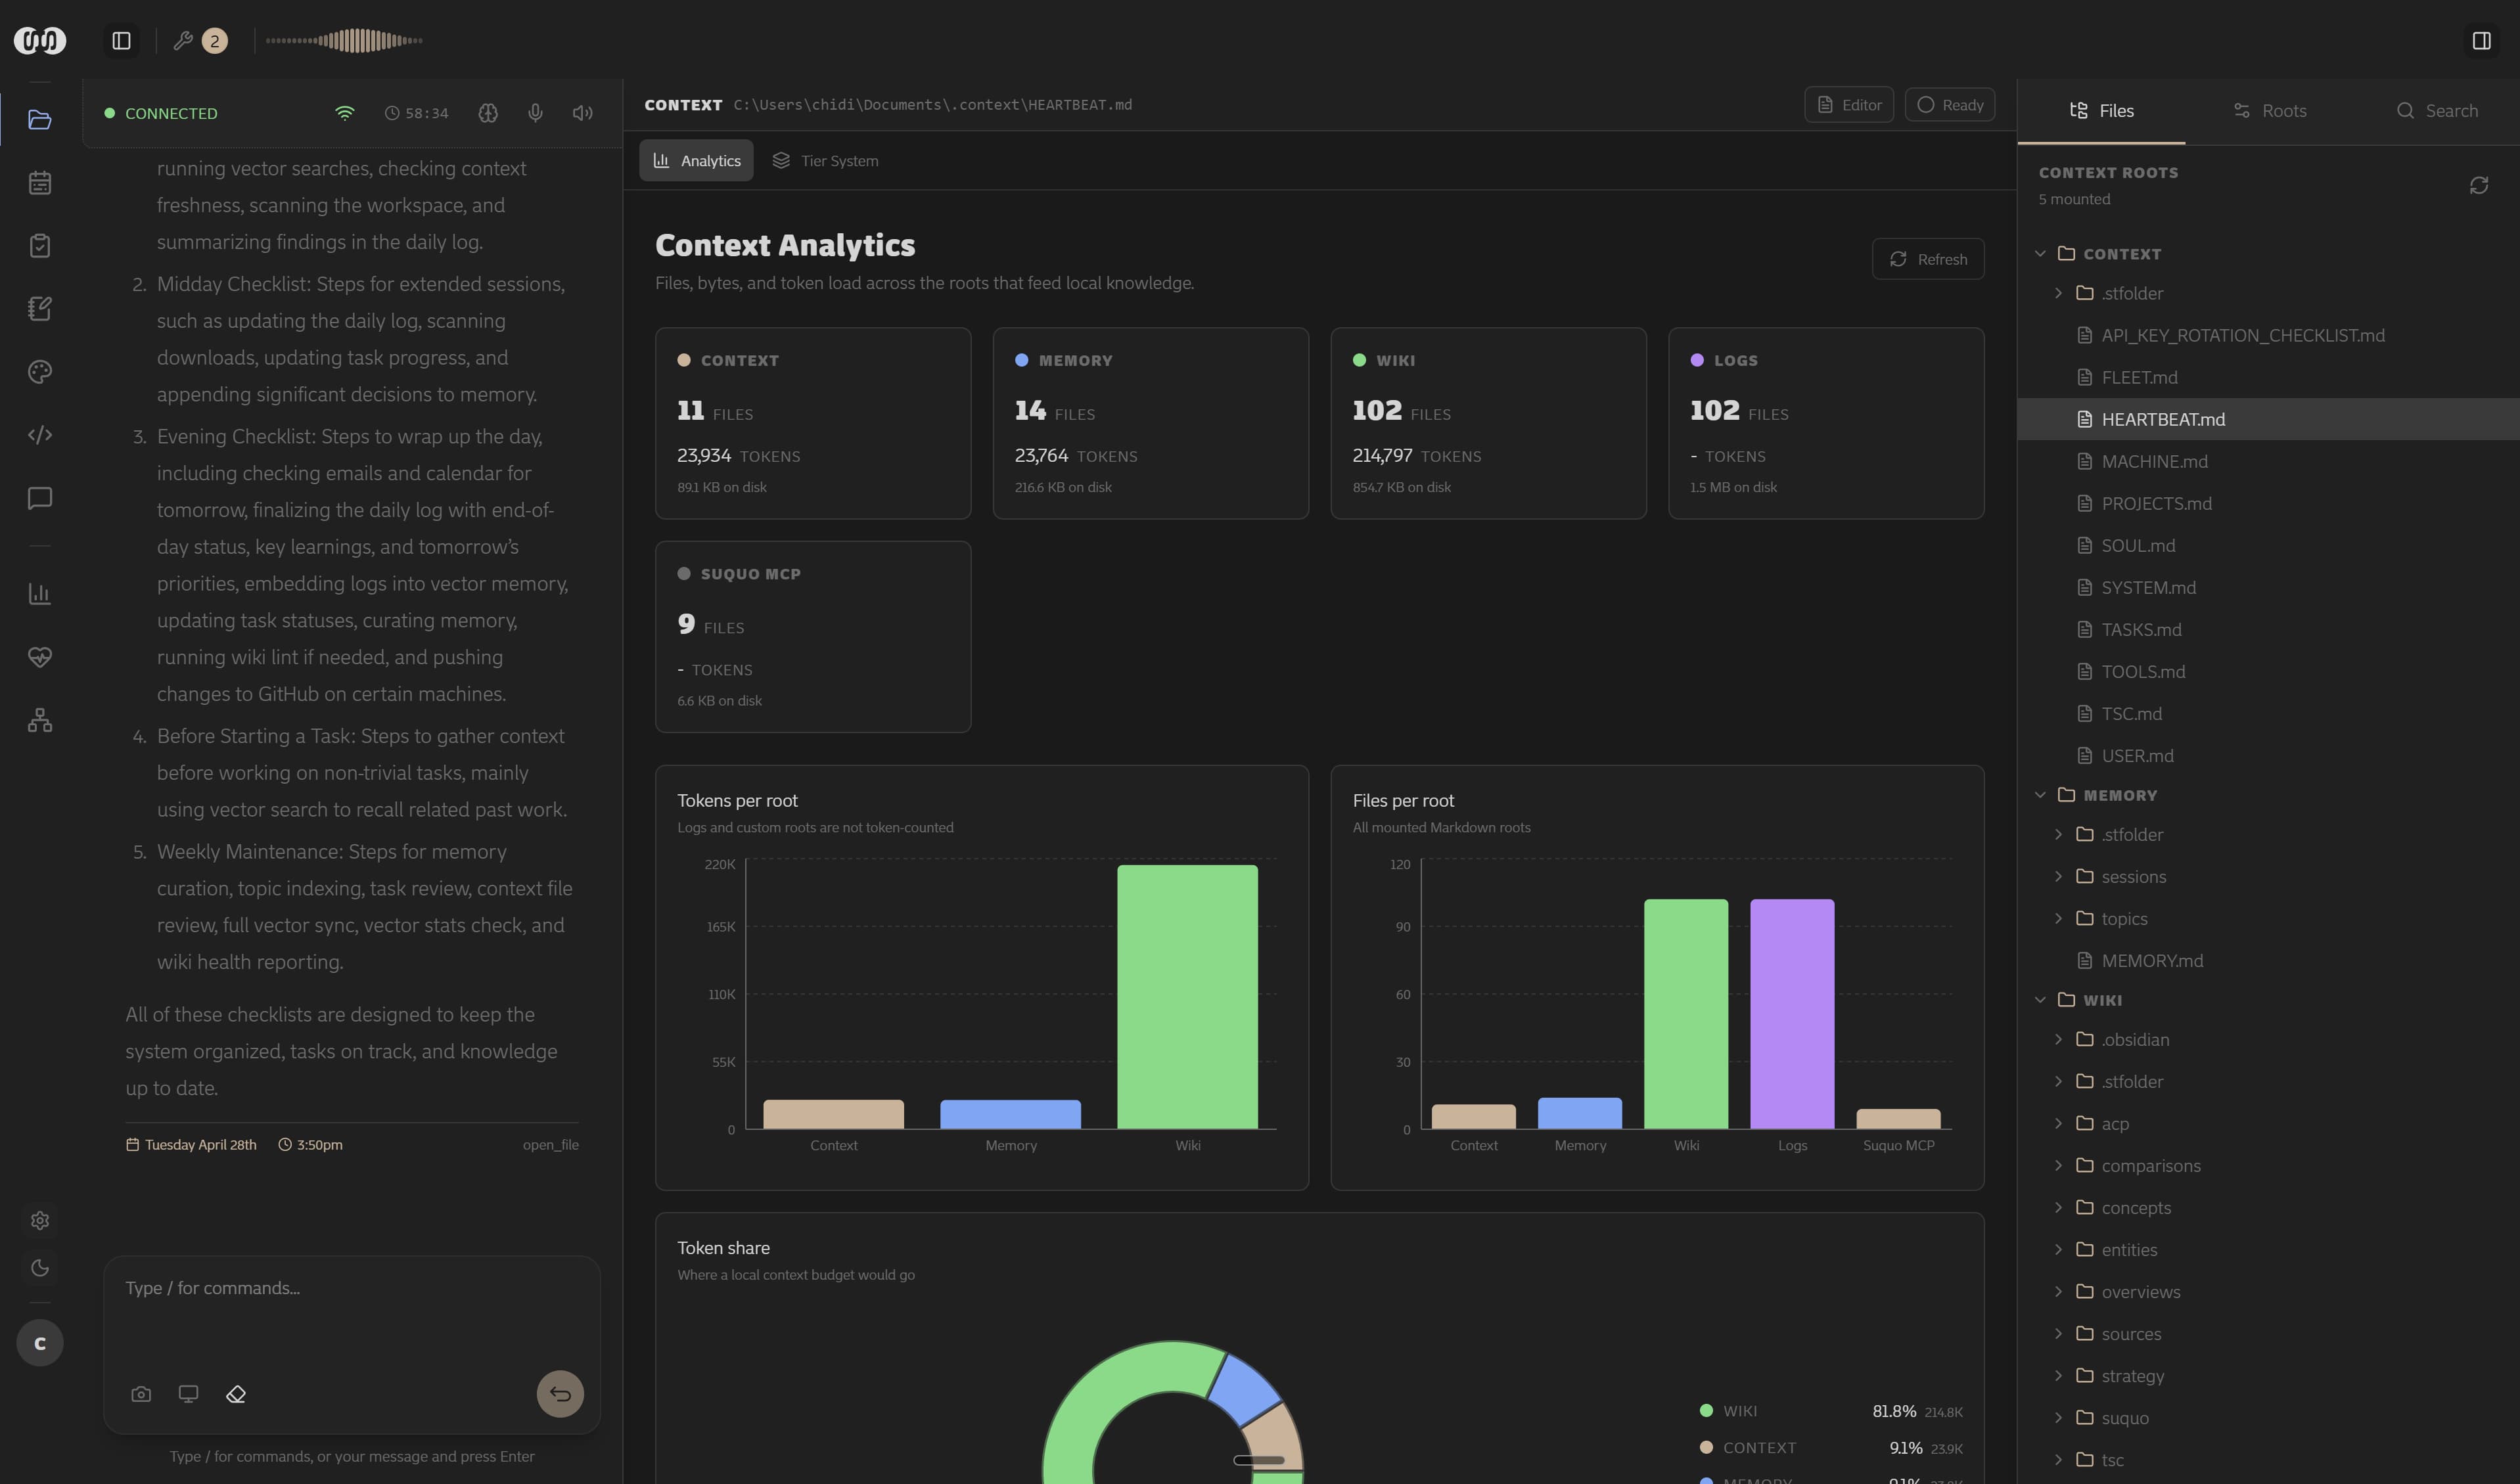
Task: Click the Refresh button in Context Analytics
Action: (x=1928, y=259)
